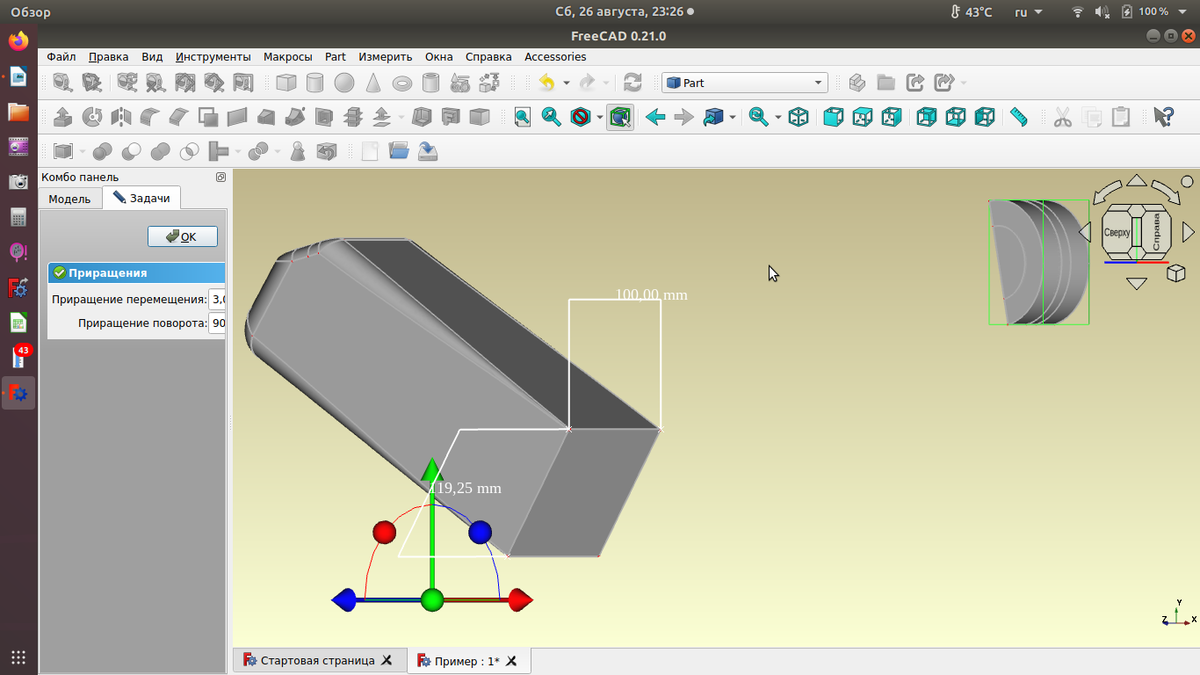Create a cube primitive
1200x675 pixels.
(x=286, y=83)
